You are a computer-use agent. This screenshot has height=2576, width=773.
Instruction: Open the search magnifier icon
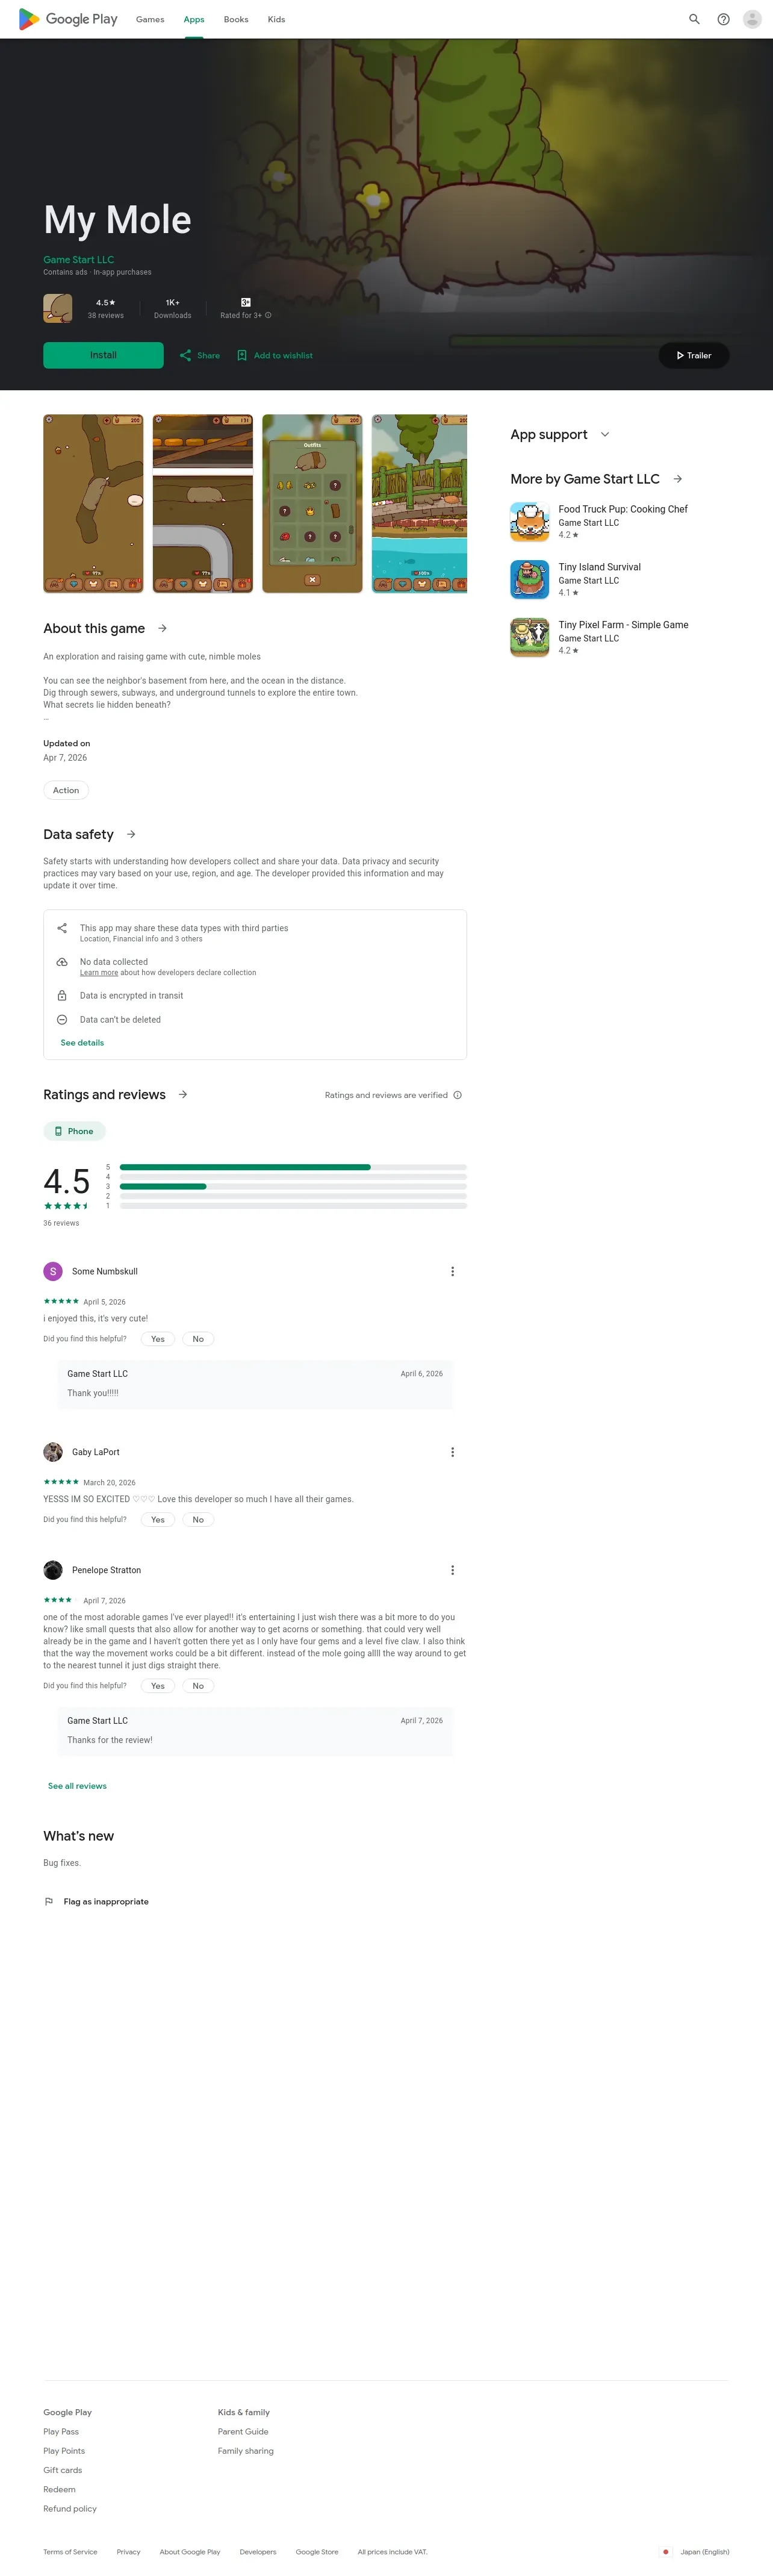694,19
